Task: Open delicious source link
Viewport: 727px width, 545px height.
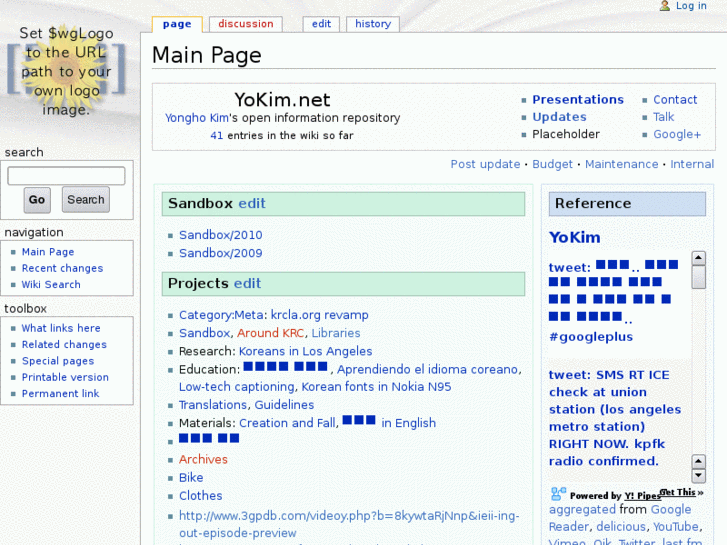Action: pyautogui.click(x=621, y=527)
